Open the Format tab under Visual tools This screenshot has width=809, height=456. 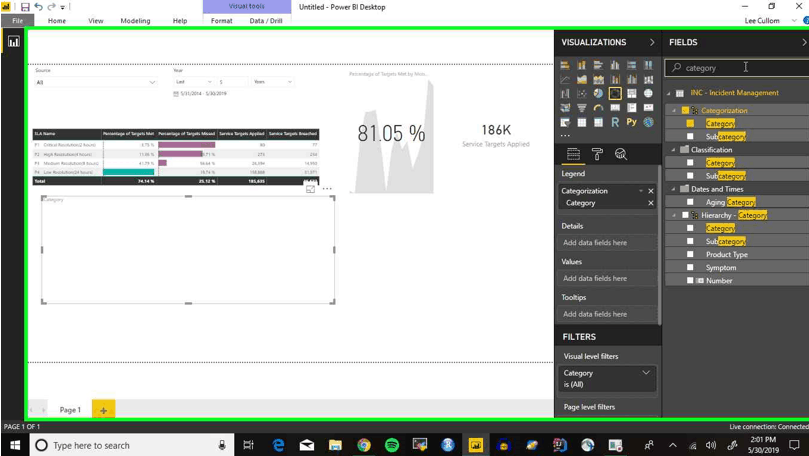click(221, 21)
